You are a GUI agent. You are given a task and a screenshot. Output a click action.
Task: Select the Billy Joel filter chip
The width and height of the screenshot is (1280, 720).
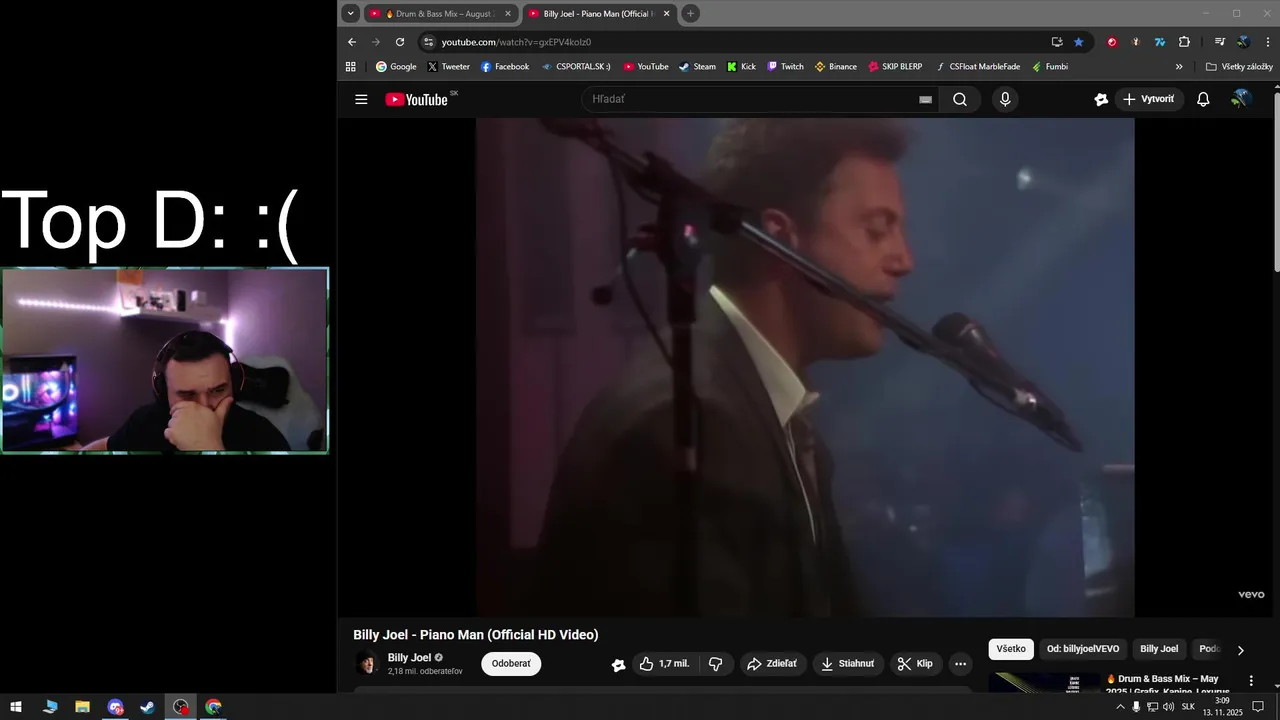coord(1159,649)
